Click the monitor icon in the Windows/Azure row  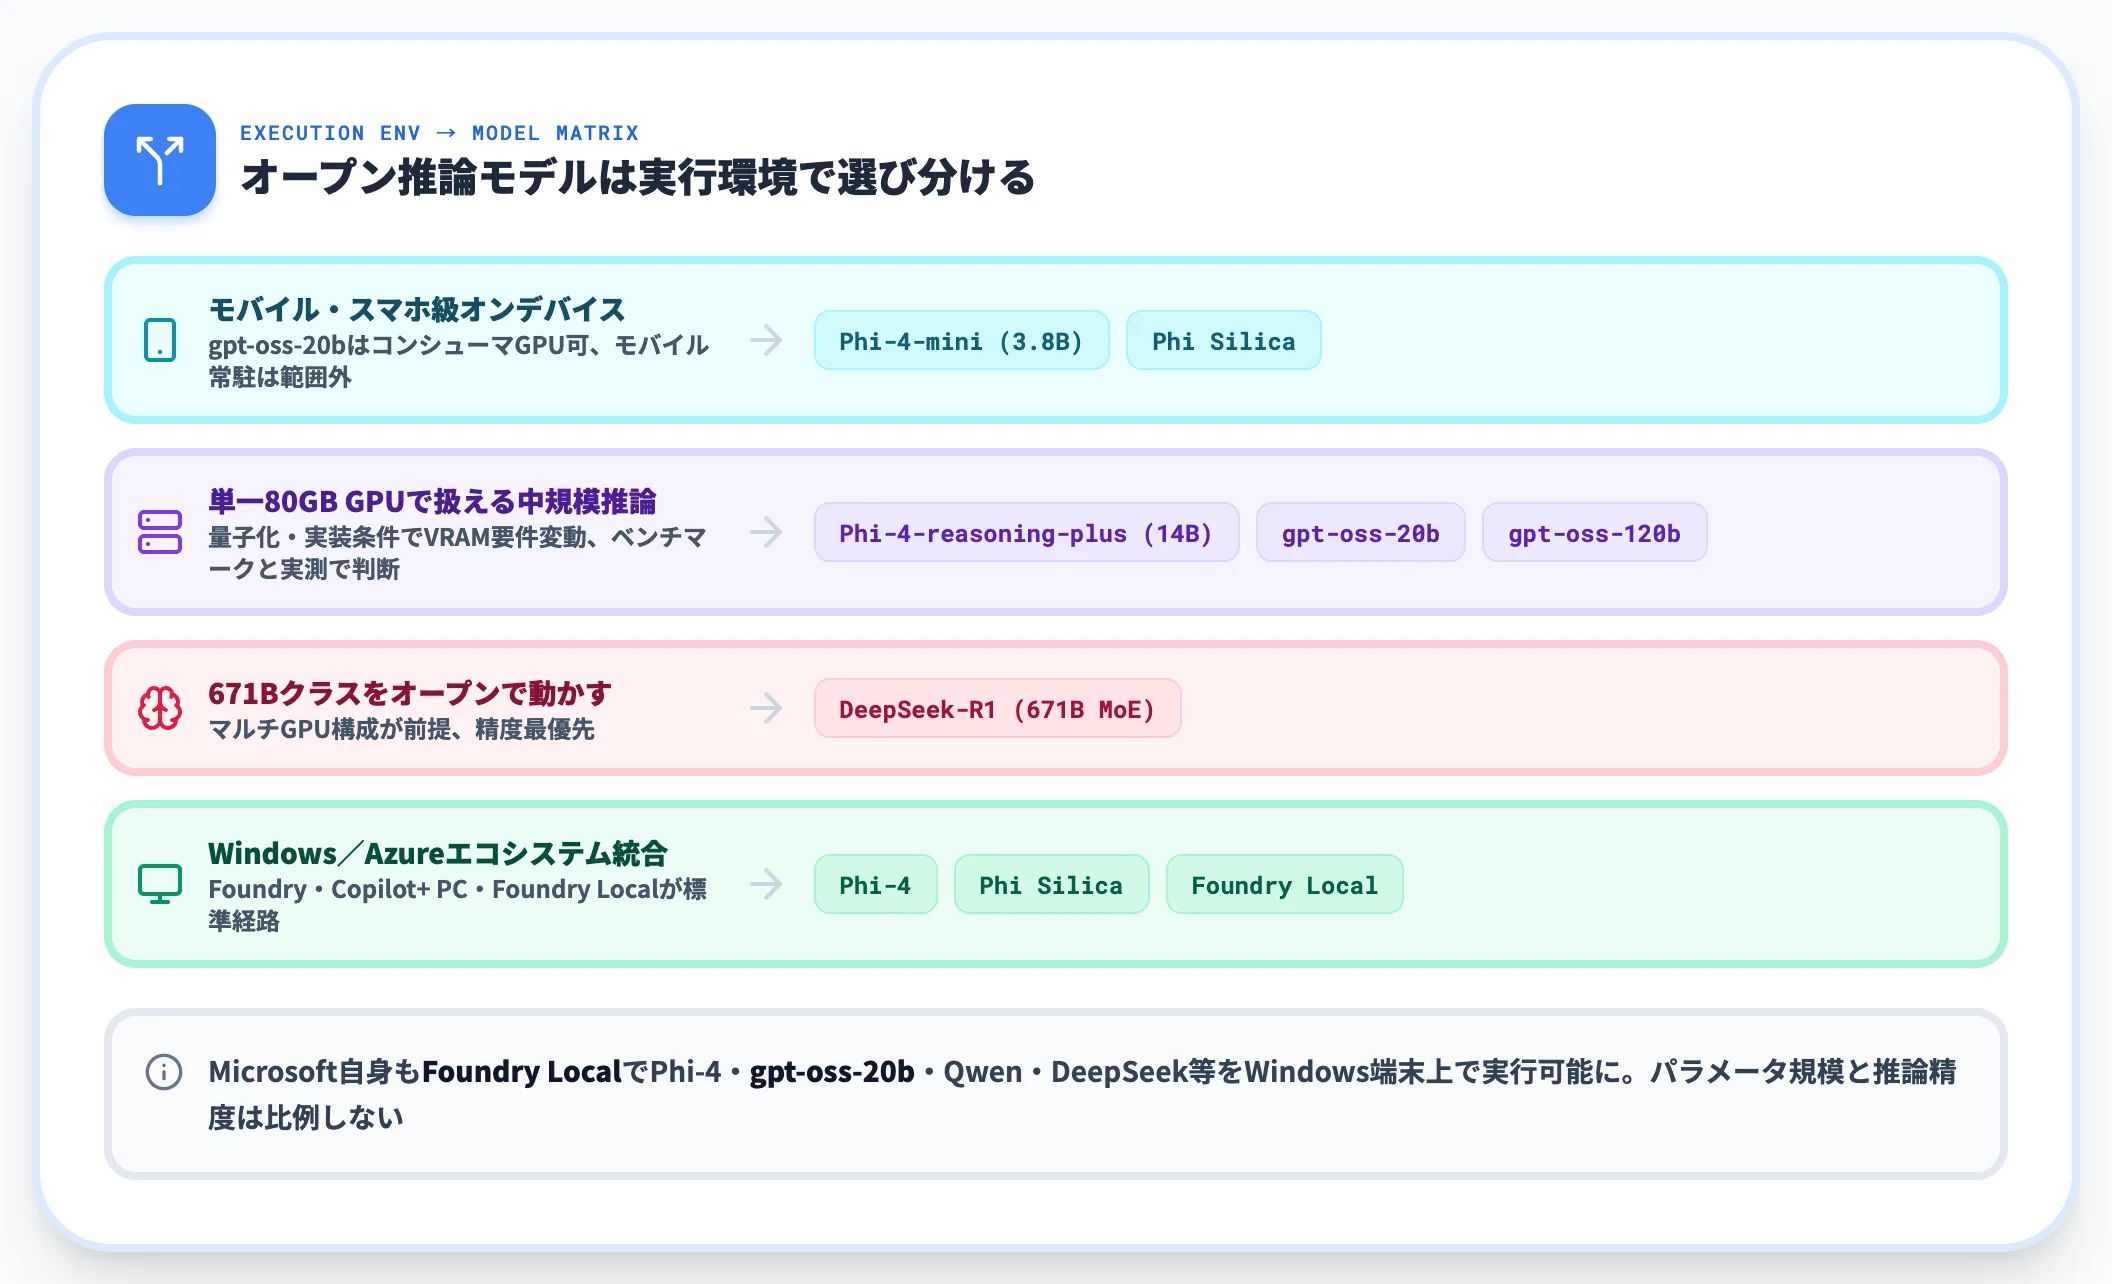click(x=160, y=884)
